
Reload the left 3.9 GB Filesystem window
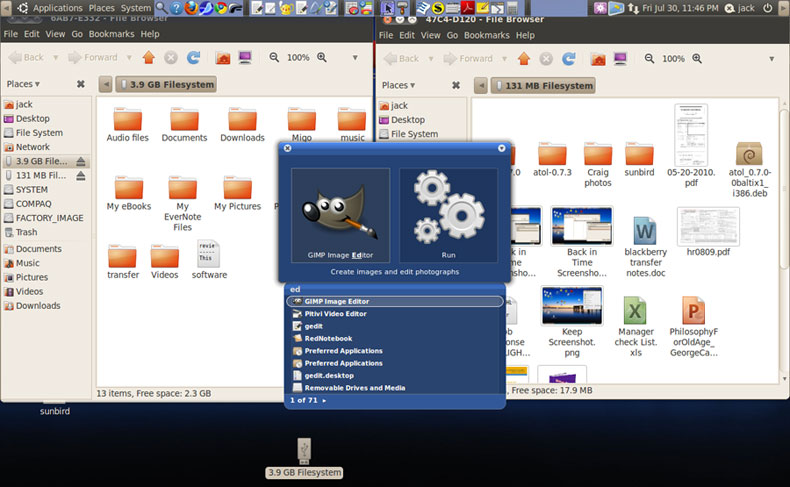[193, 57]
